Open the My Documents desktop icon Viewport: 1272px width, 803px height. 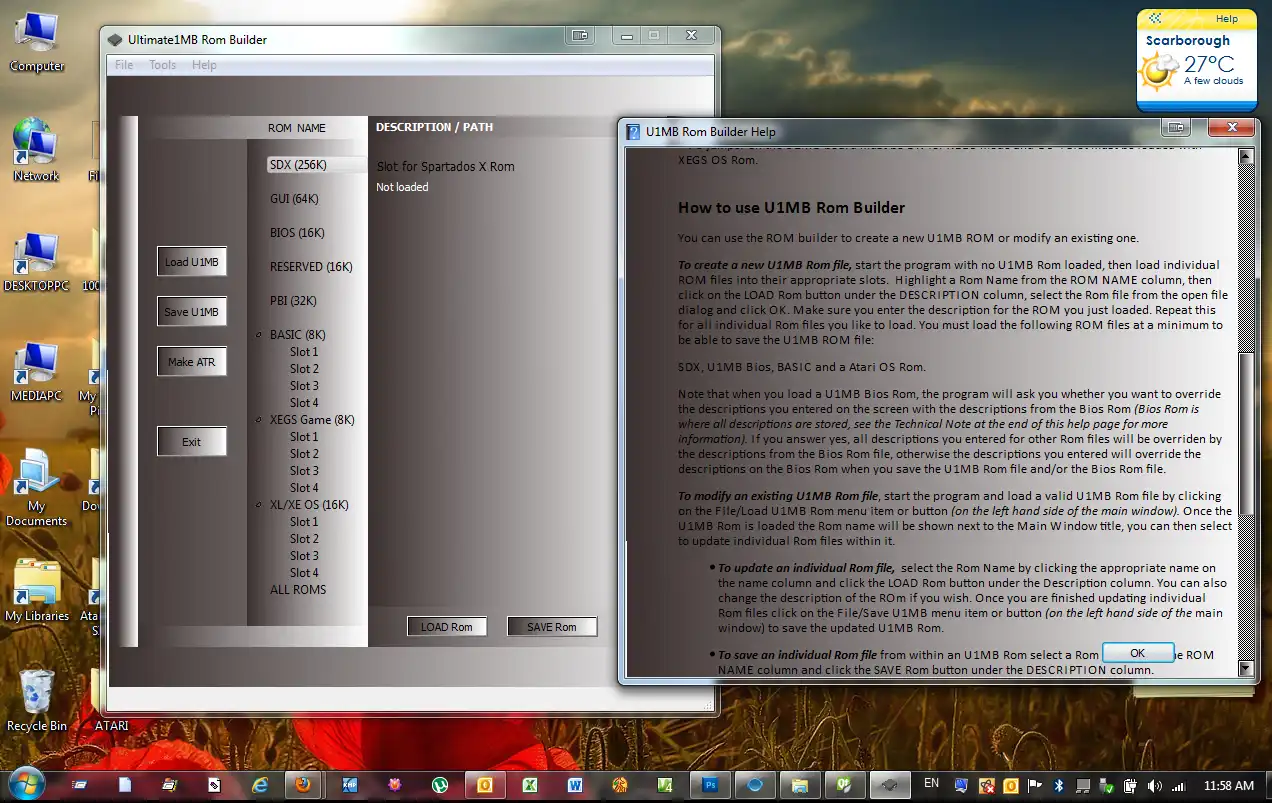tap(36, 487)
